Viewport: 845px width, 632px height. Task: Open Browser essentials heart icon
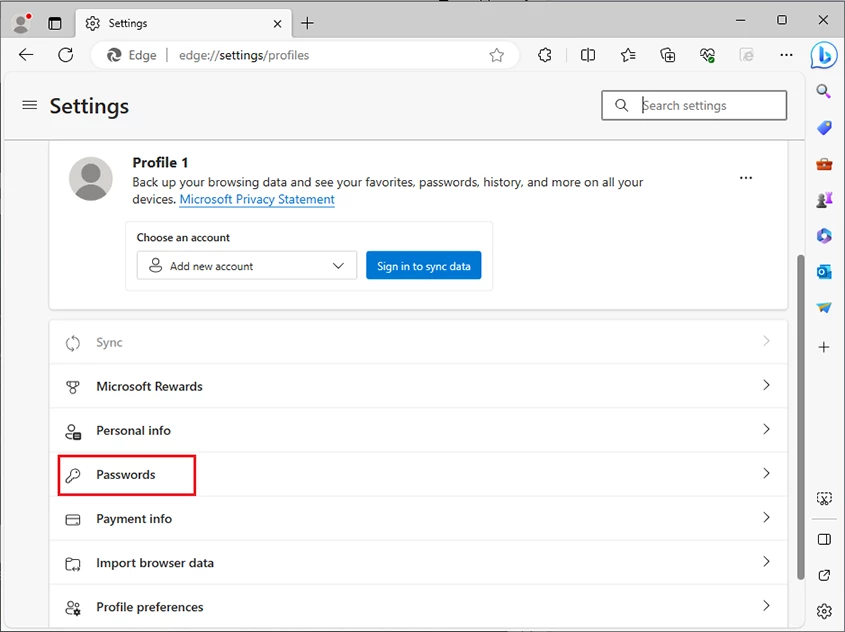coord(707,55)
